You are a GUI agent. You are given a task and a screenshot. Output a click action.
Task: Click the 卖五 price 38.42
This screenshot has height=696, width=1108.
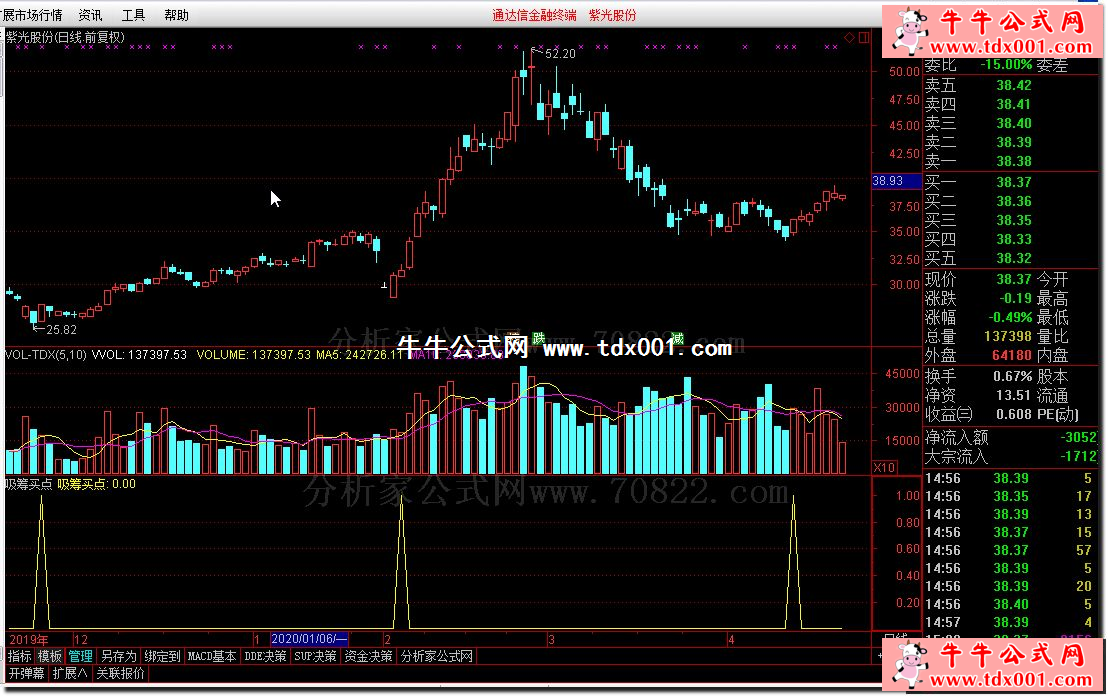coord(1014,85)
